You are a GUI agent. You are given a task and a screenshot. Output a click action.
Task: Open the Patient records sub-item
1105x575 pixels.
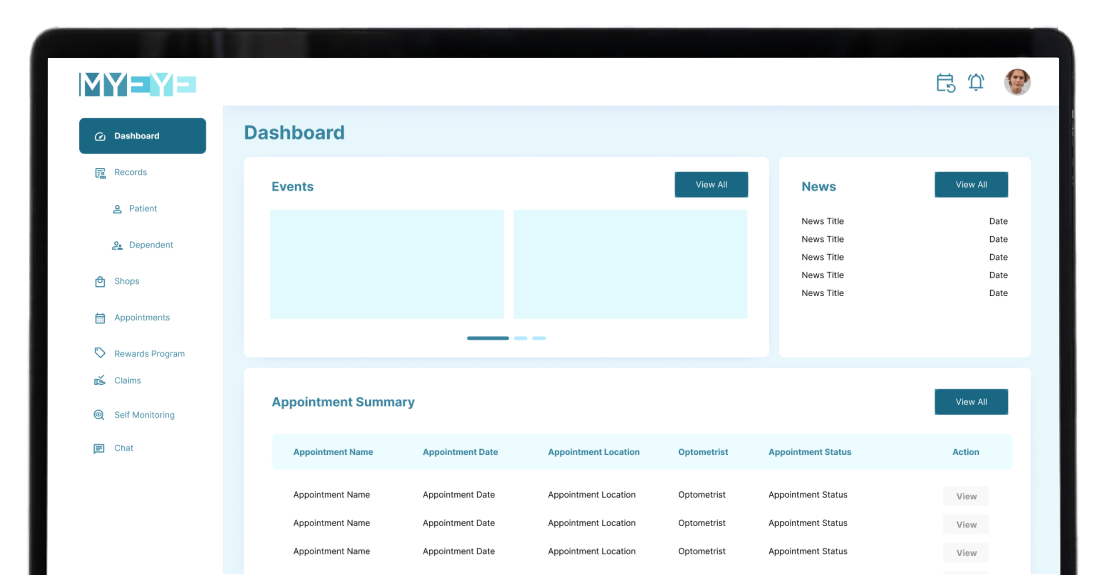(x=142, y=209)
